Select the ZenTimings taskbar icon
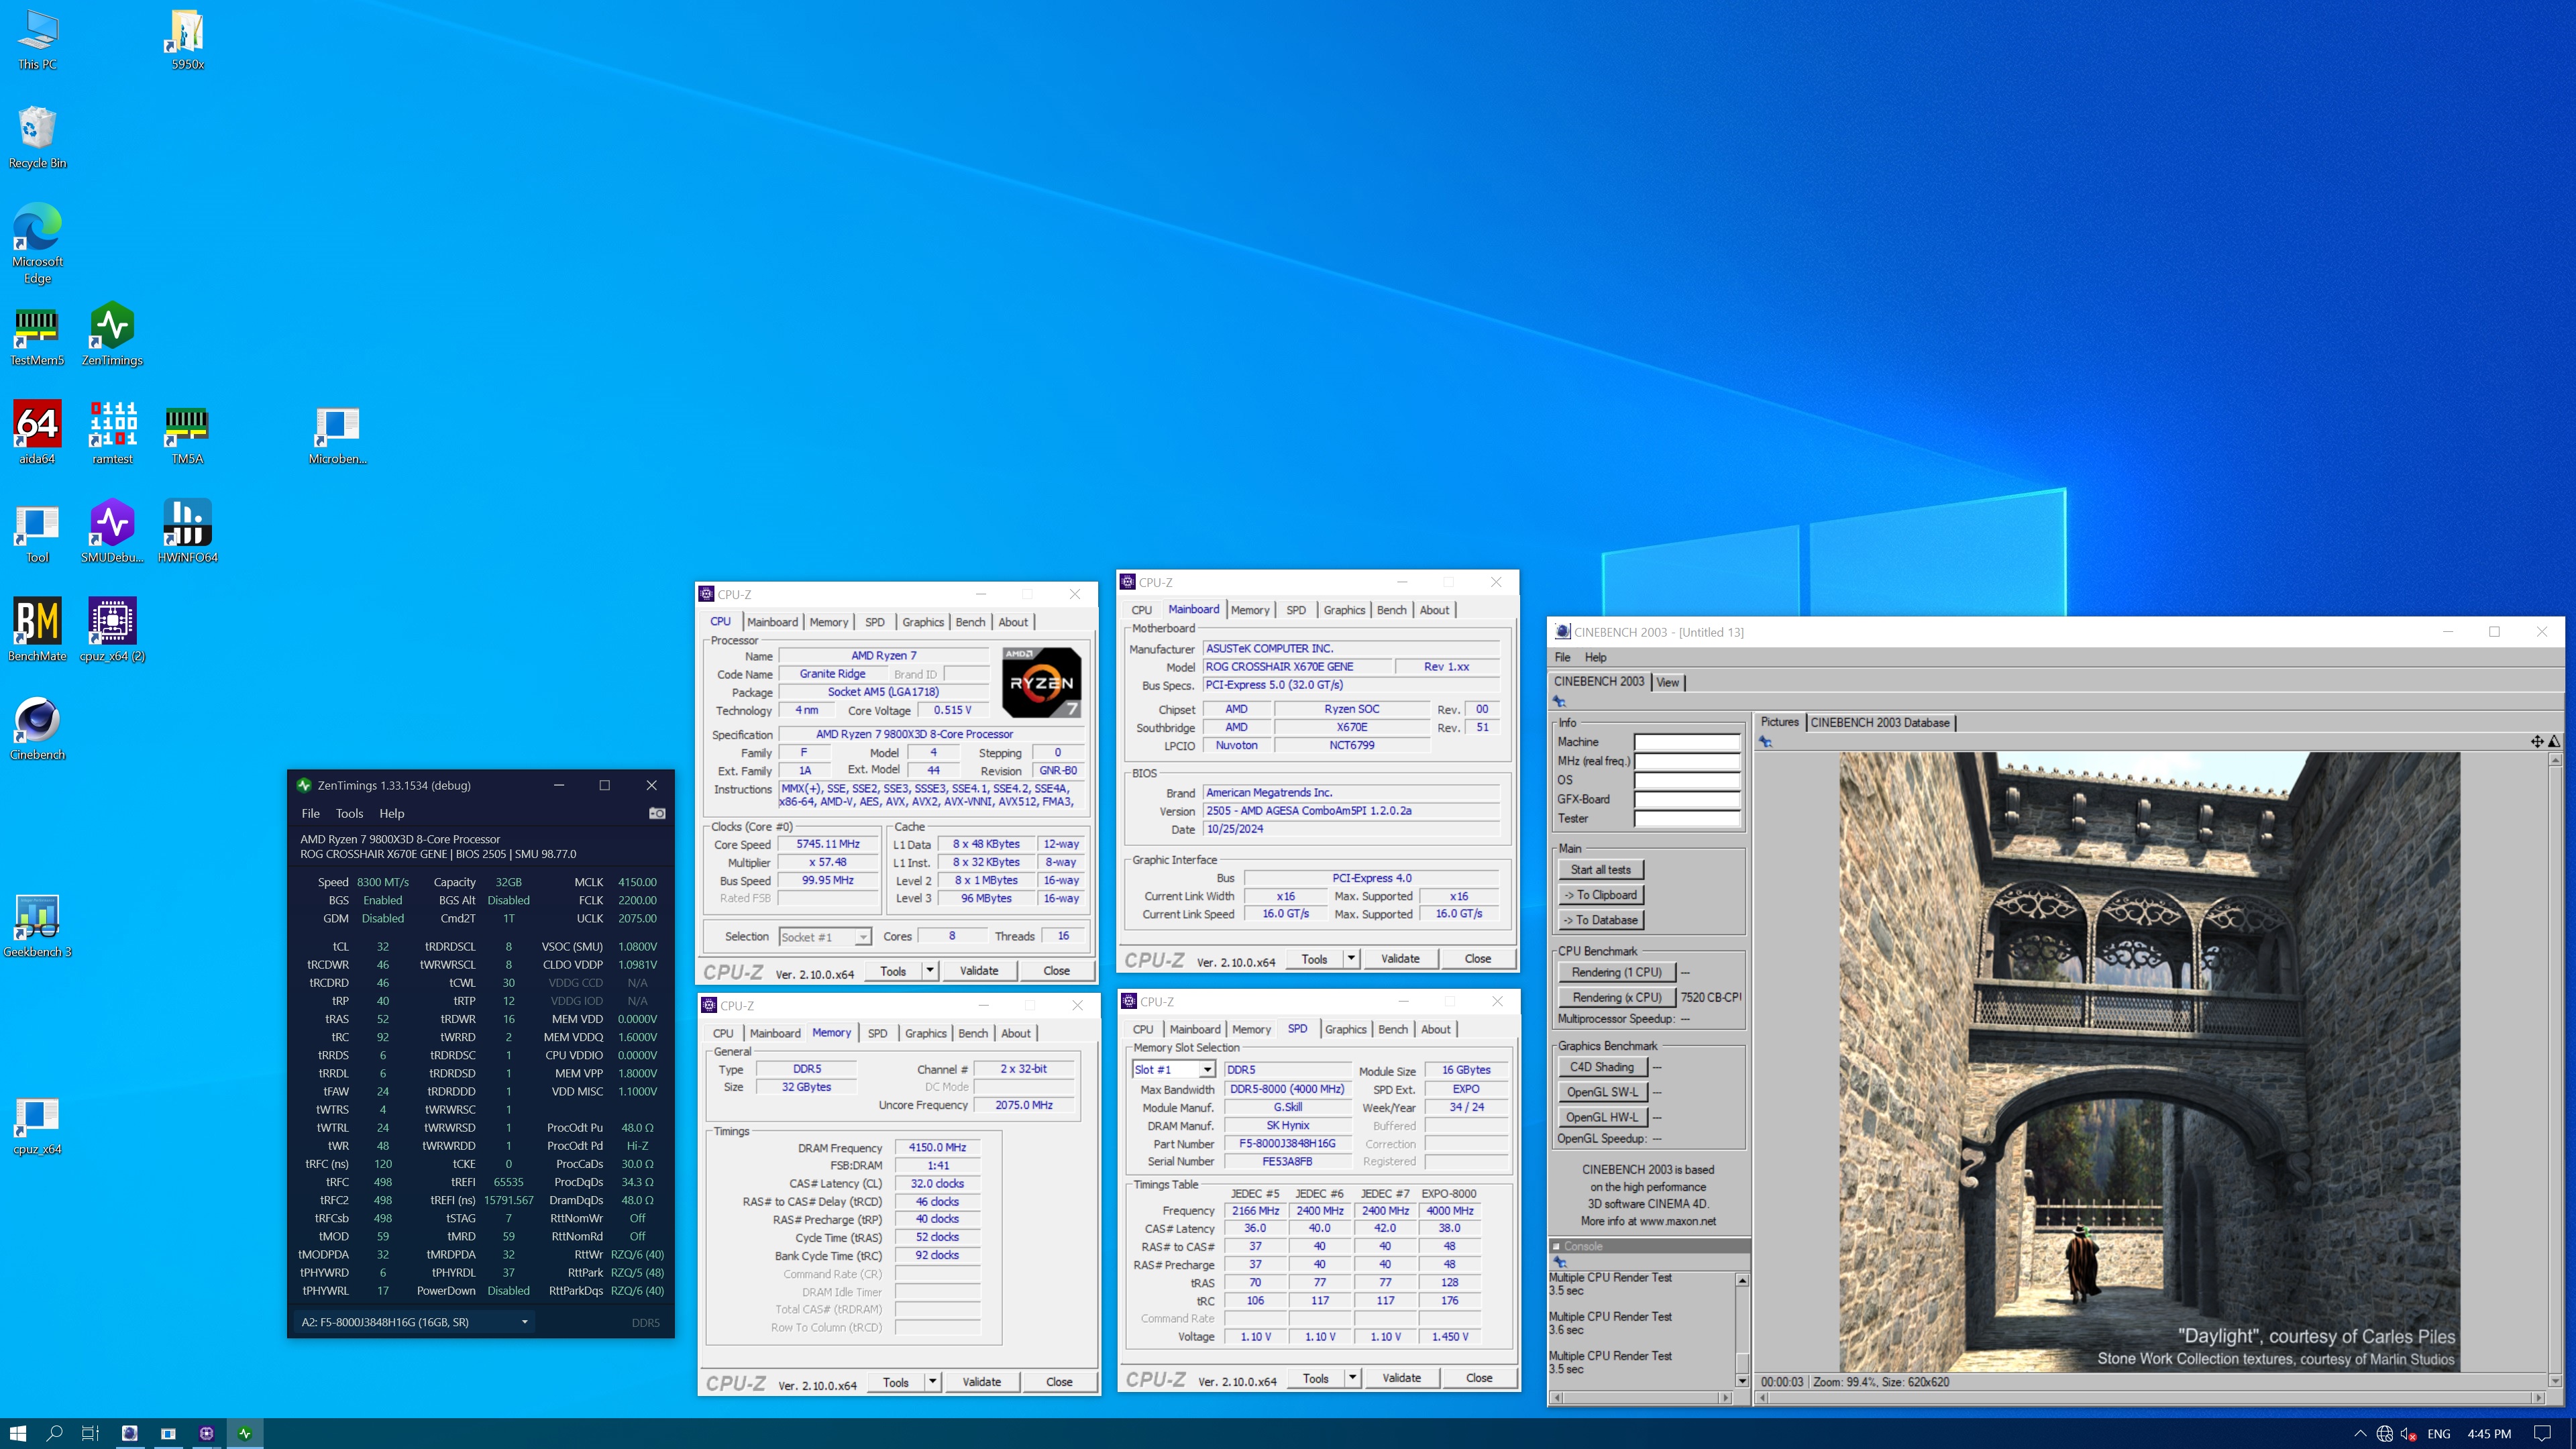 coord(244,1433)
